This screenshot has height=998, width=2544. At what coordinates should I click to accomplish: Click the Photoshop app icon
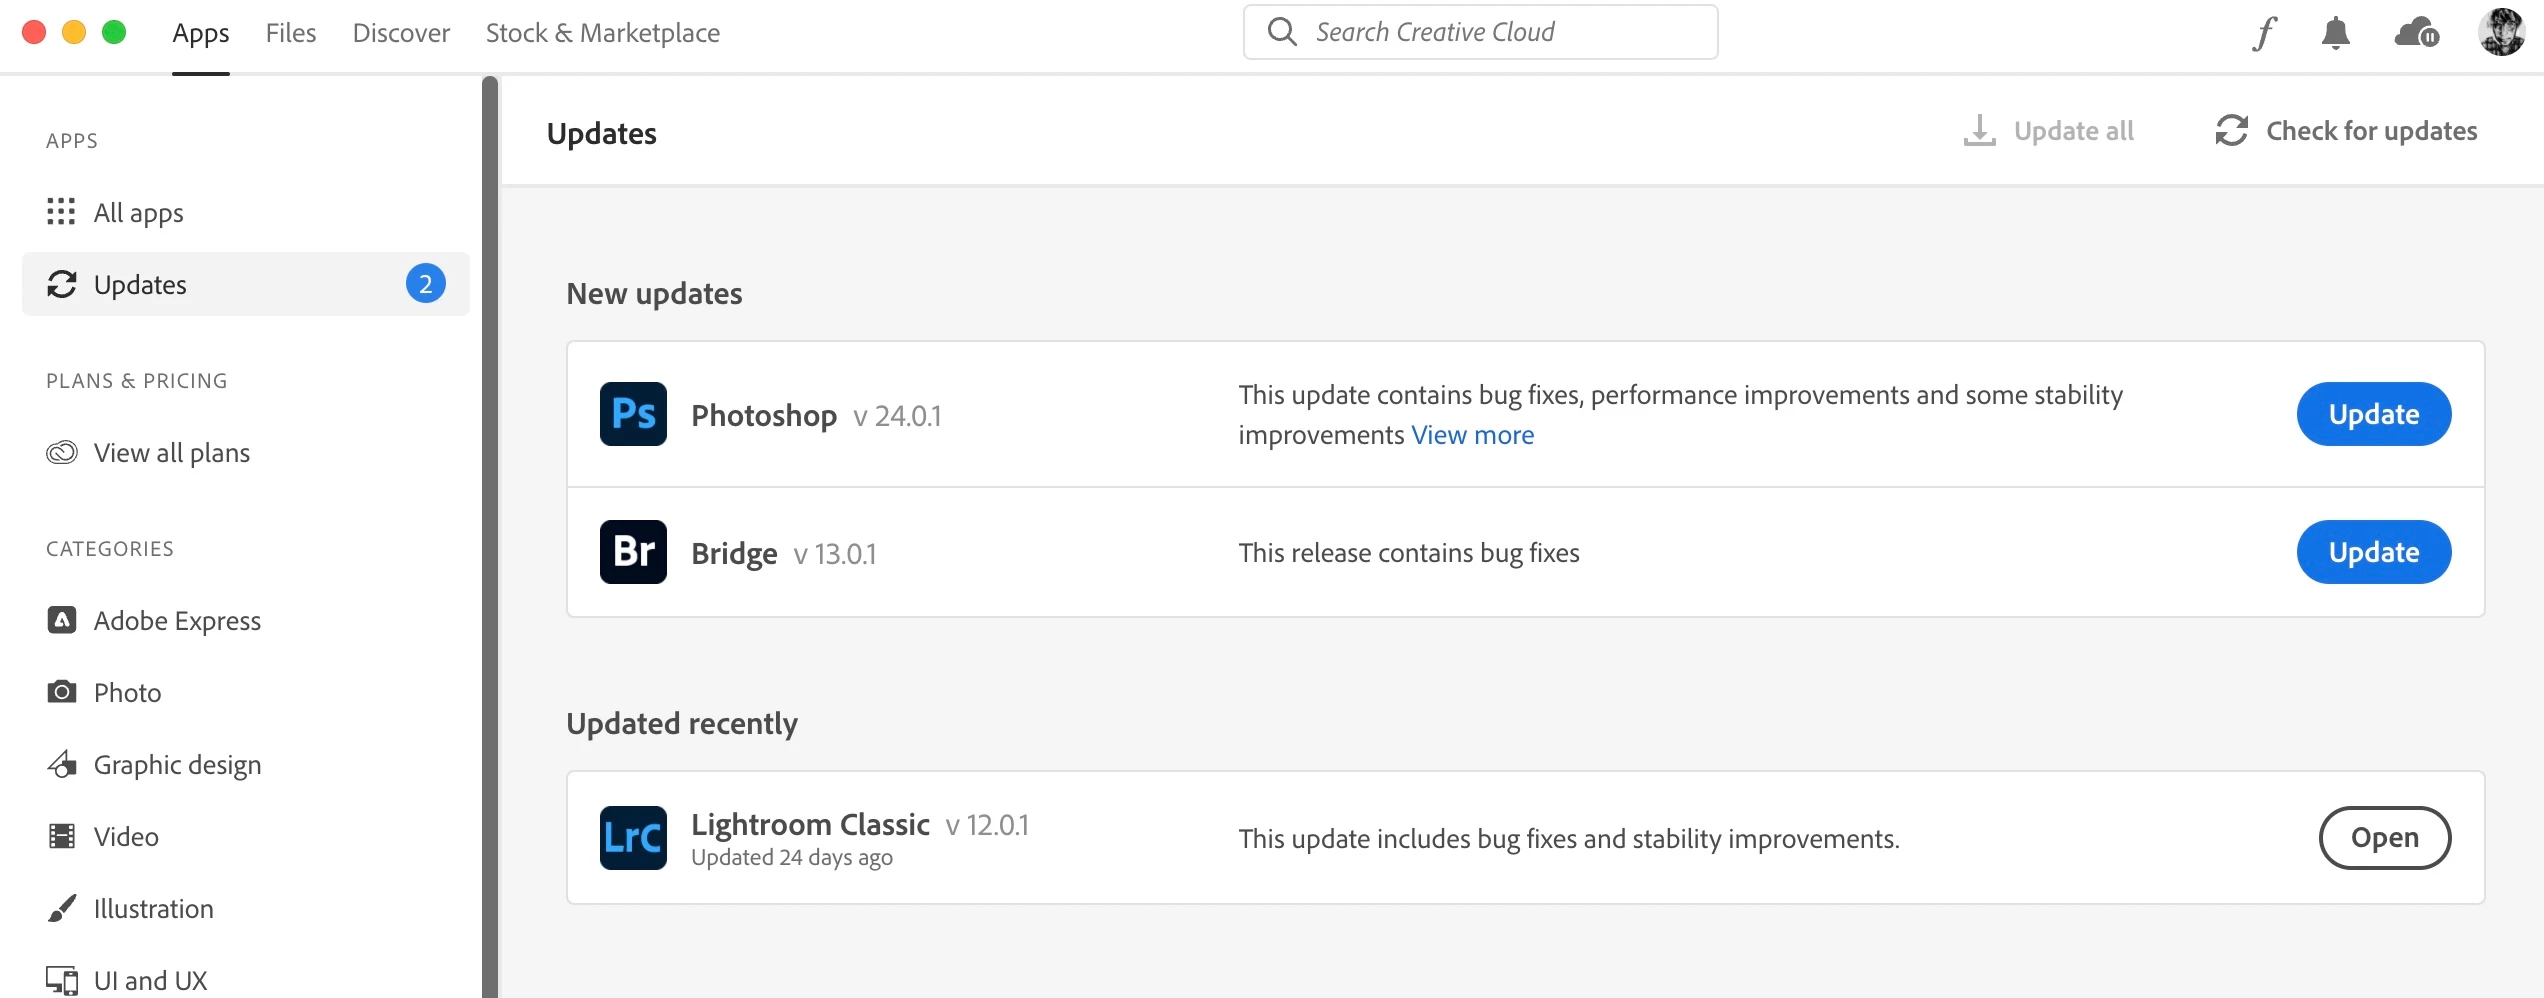pos(633,414)
